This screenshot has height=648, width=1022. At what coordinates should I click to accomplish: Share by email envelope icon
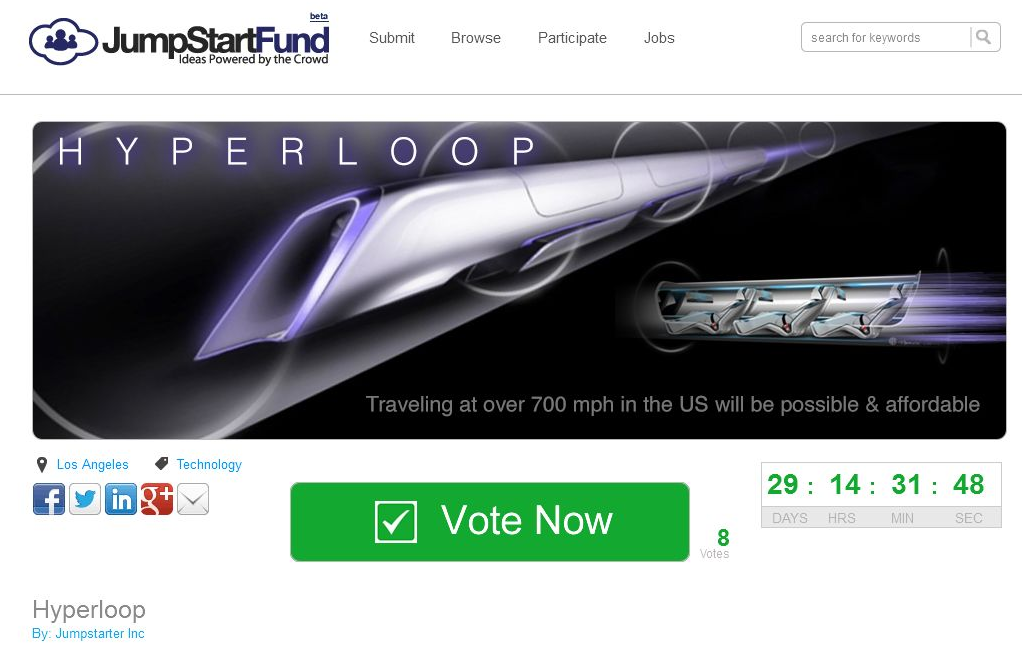(193, 499)
